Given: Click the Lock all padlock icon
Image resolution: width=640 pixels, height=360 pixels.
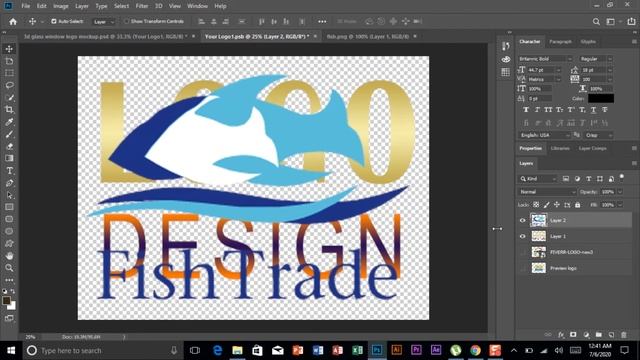Looking at the screenshot, I should coord(578,205).
